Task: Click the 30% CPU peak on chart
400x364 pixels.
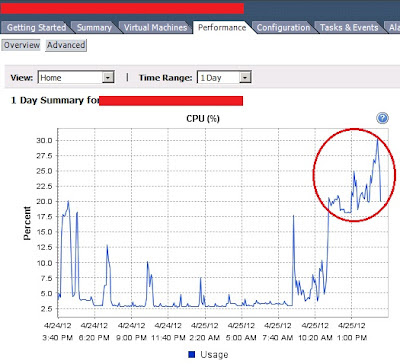Action: coord(377,140)
